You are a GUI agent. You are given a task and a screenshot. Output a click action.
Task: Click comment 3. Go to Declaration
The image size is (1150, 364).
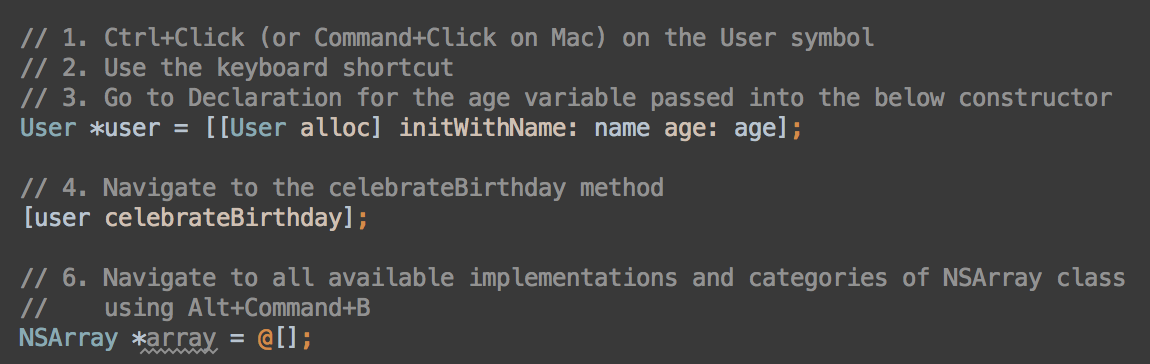566,98
